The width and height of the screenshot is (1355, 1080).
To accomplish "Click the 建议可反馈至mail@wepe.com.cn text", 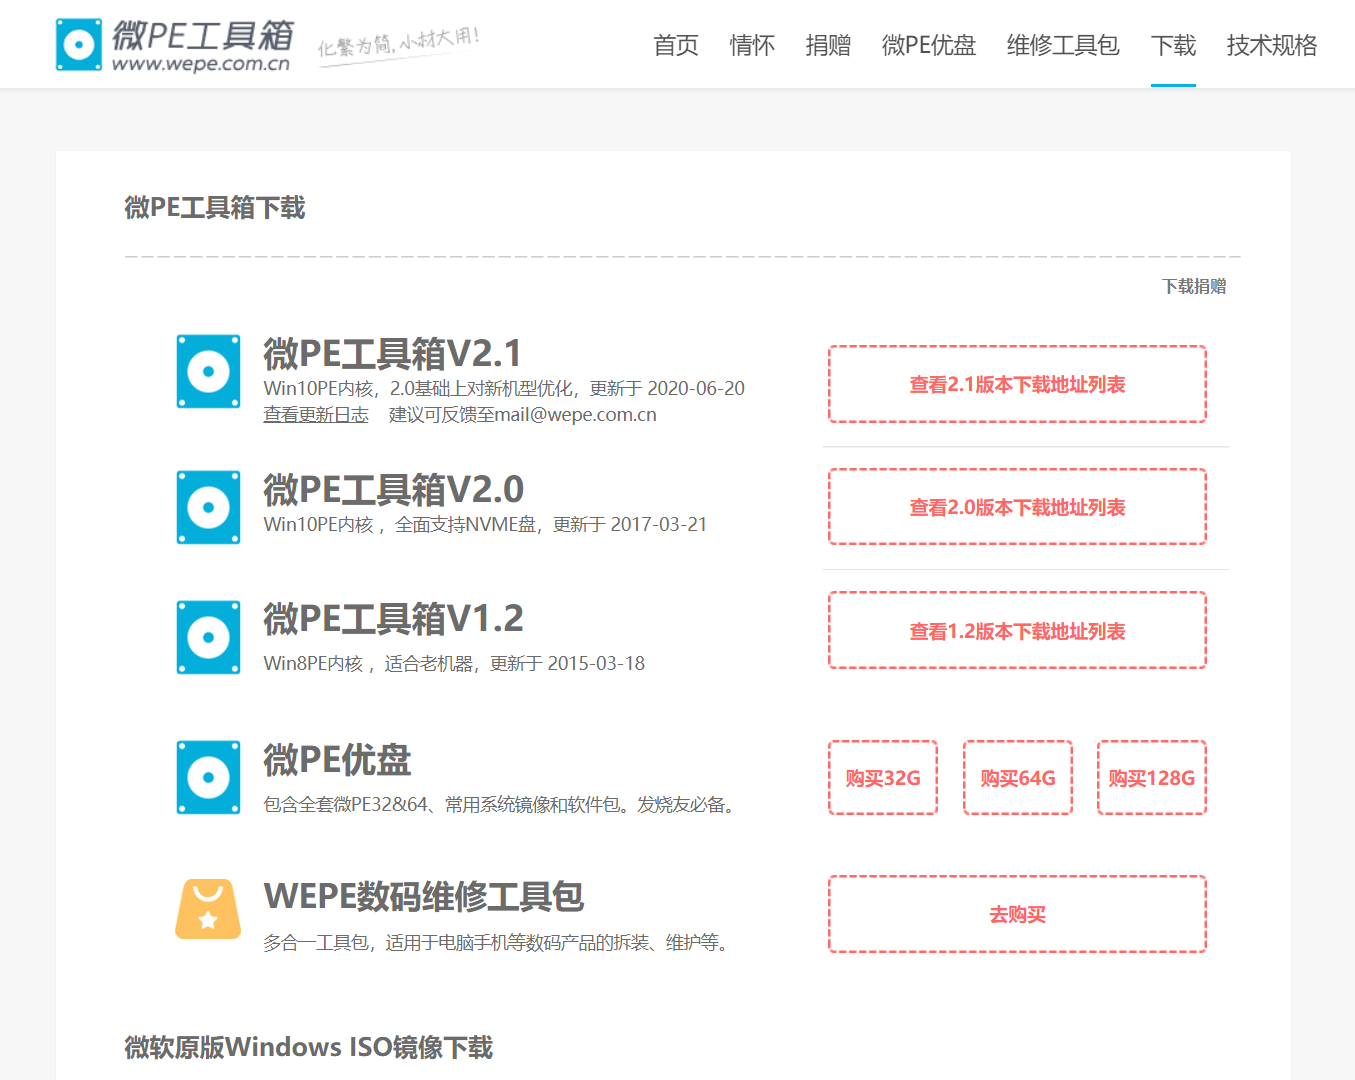I will pos(522,414).
